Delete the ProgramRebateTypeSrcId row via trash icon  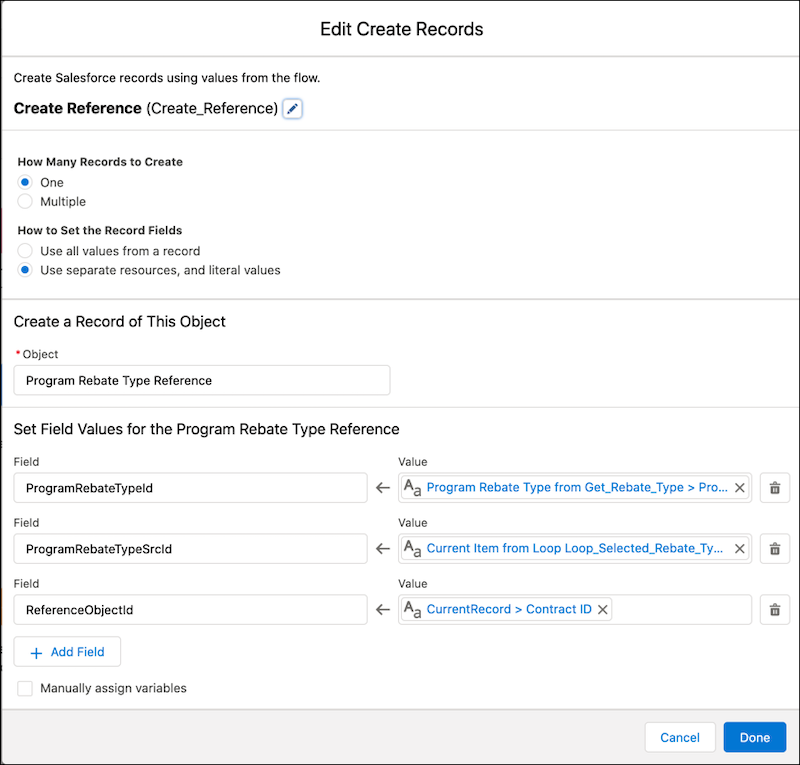pyautogui.click(x=775, y=548)
